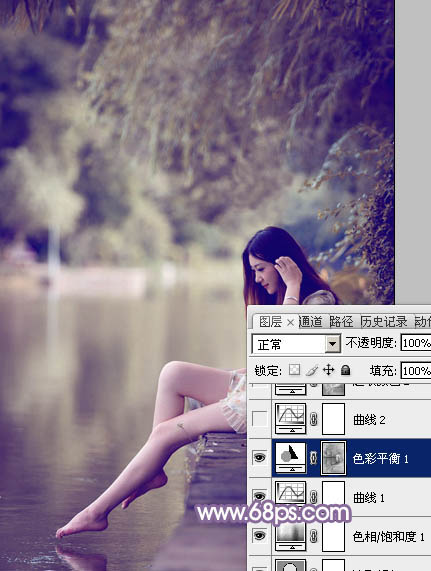Close the 图层 tab with x
The height and width of the screenshot is (571, 431).
coord(290,322)
